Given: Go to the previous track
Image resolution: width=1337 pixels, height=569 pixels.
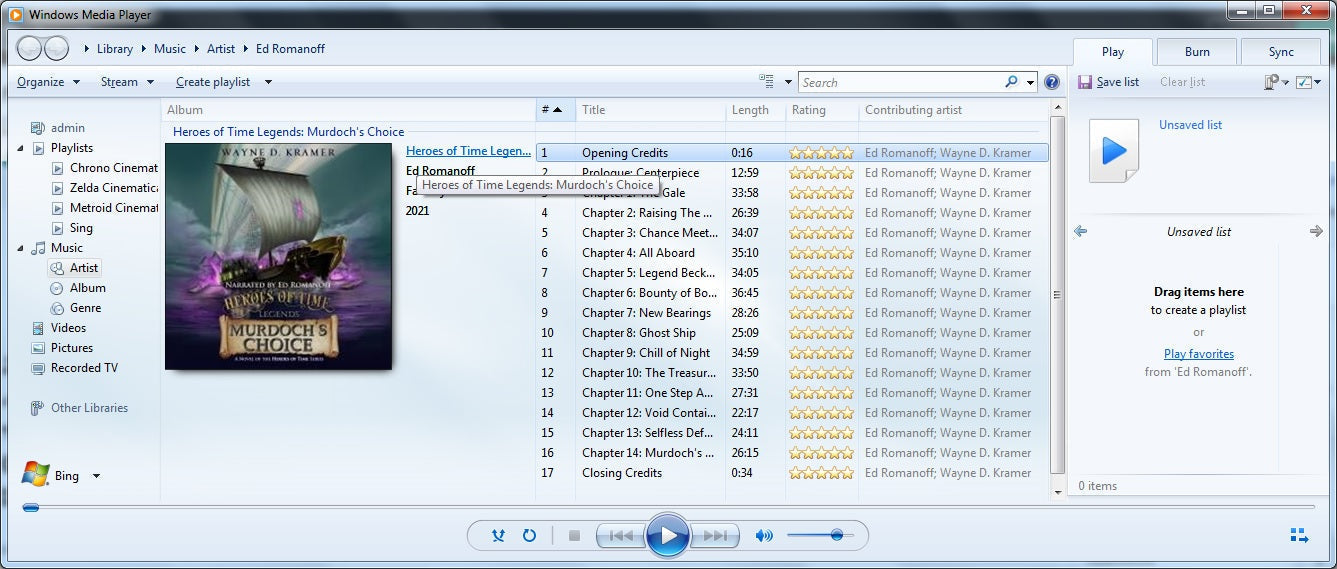Looking at the screenshot, I should click(620, 536).
